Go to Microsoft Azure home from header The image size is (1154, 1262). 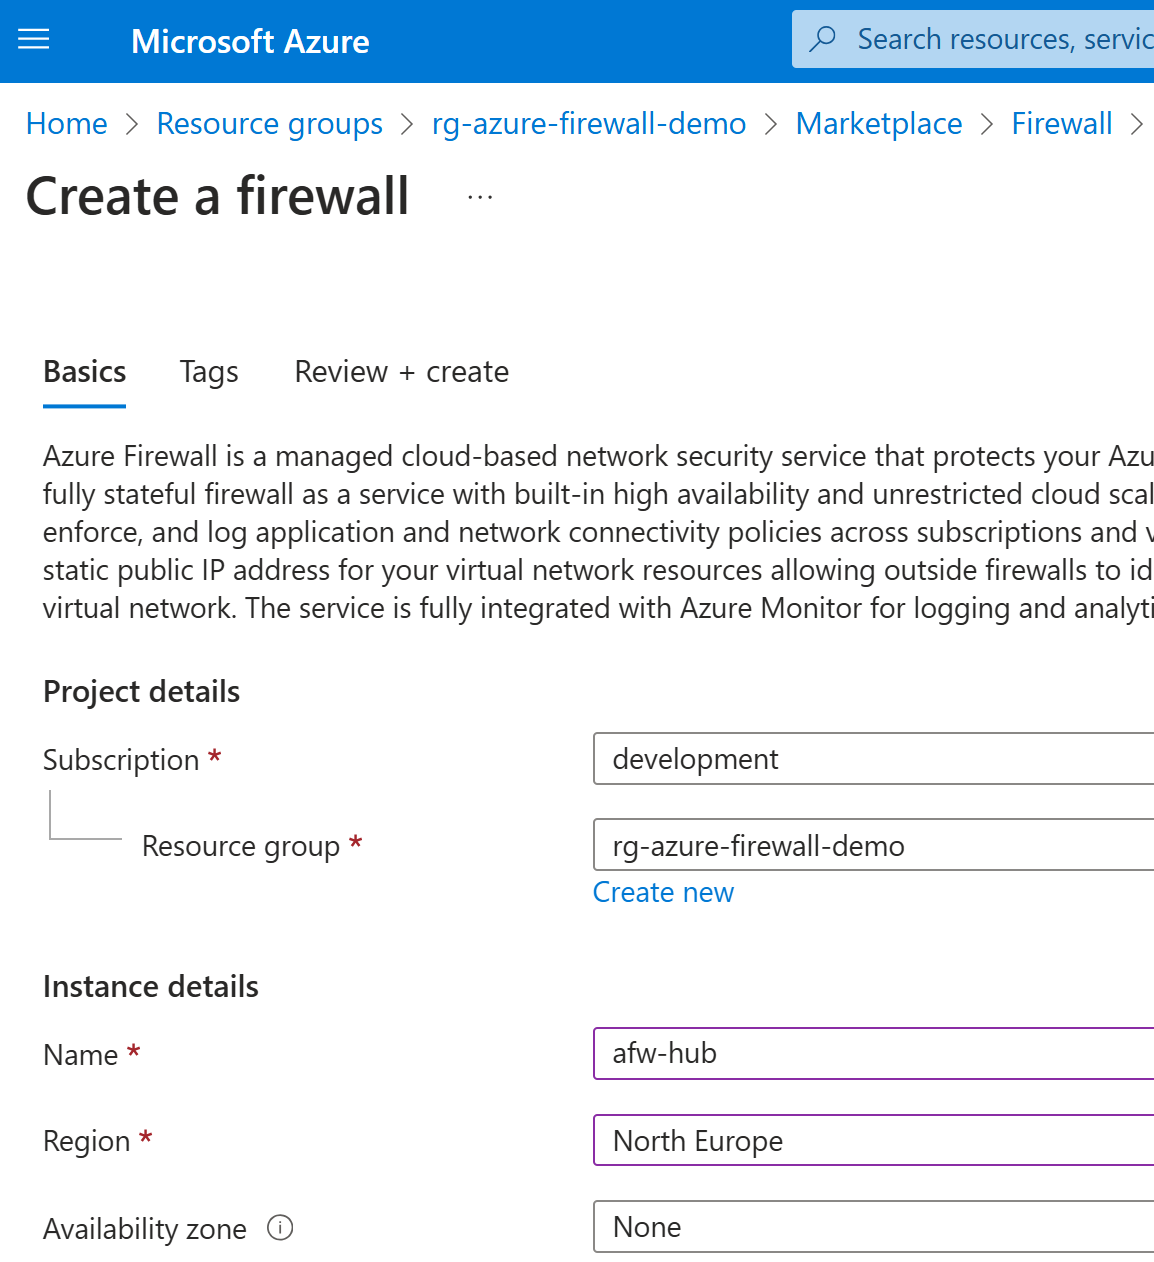(x=250, y=41)
